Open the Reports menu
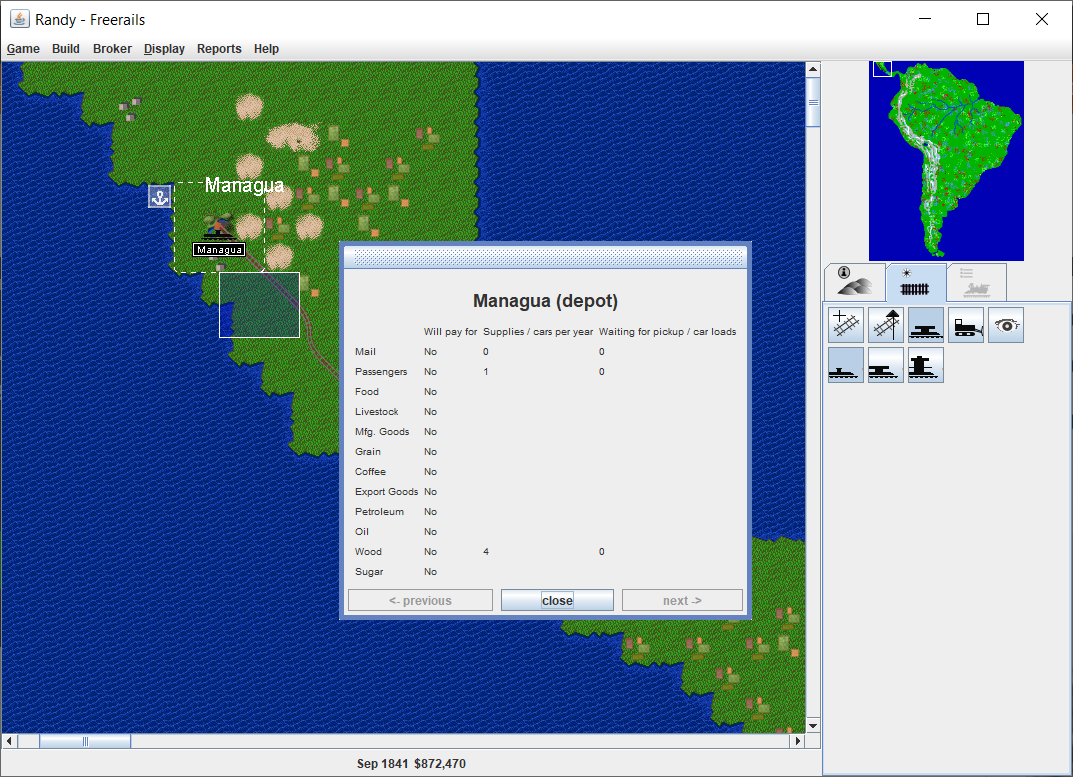The image size is (1073, 777). tap(219, 49)
